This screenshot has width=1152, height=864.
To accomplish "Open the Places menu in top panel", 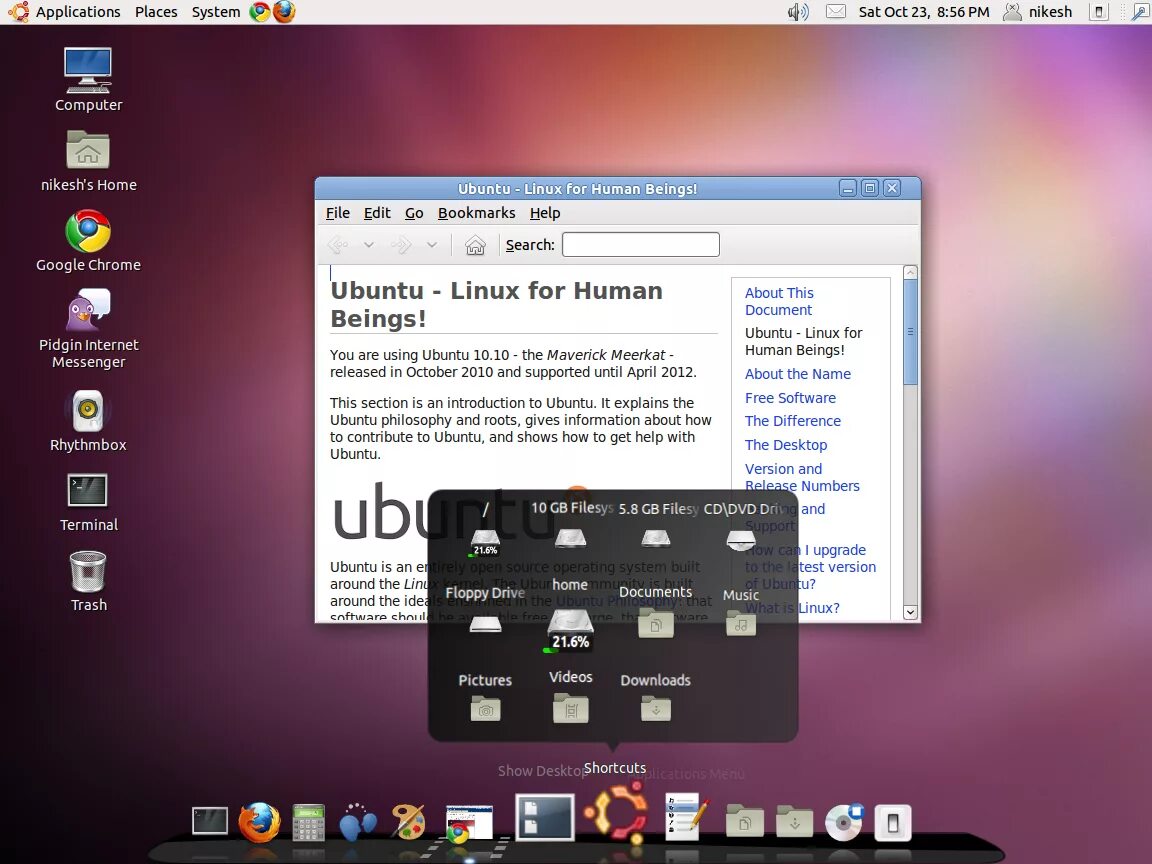I will click(x=156, y=12).
